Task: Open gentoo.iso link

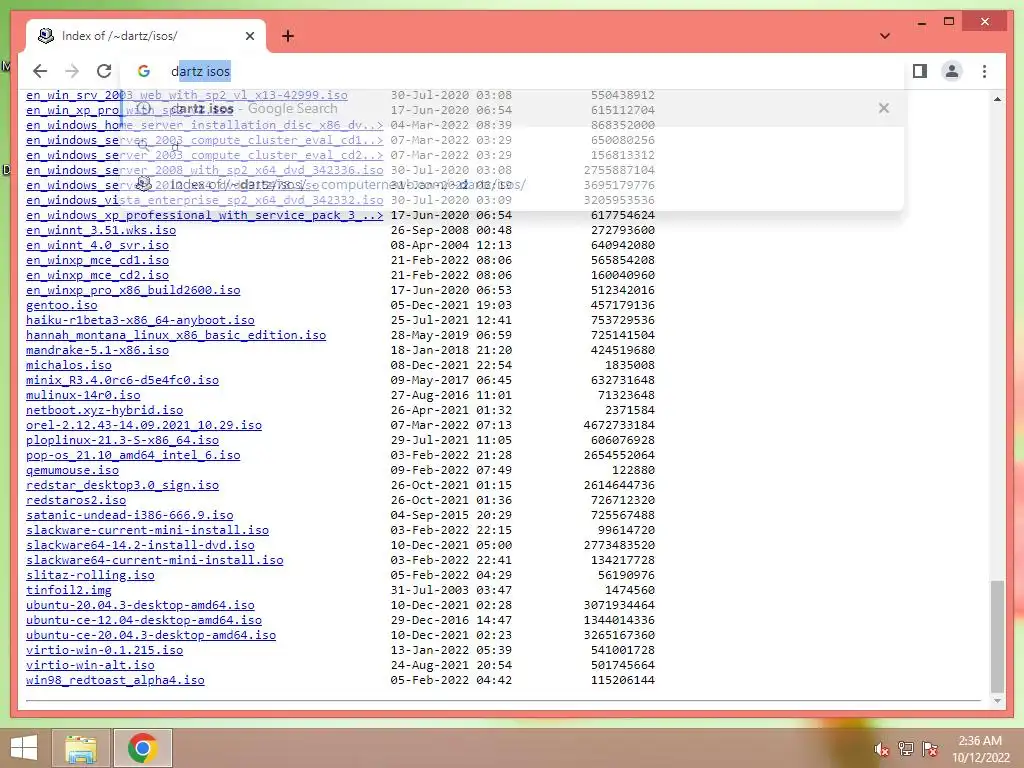Action: (61, 305)
